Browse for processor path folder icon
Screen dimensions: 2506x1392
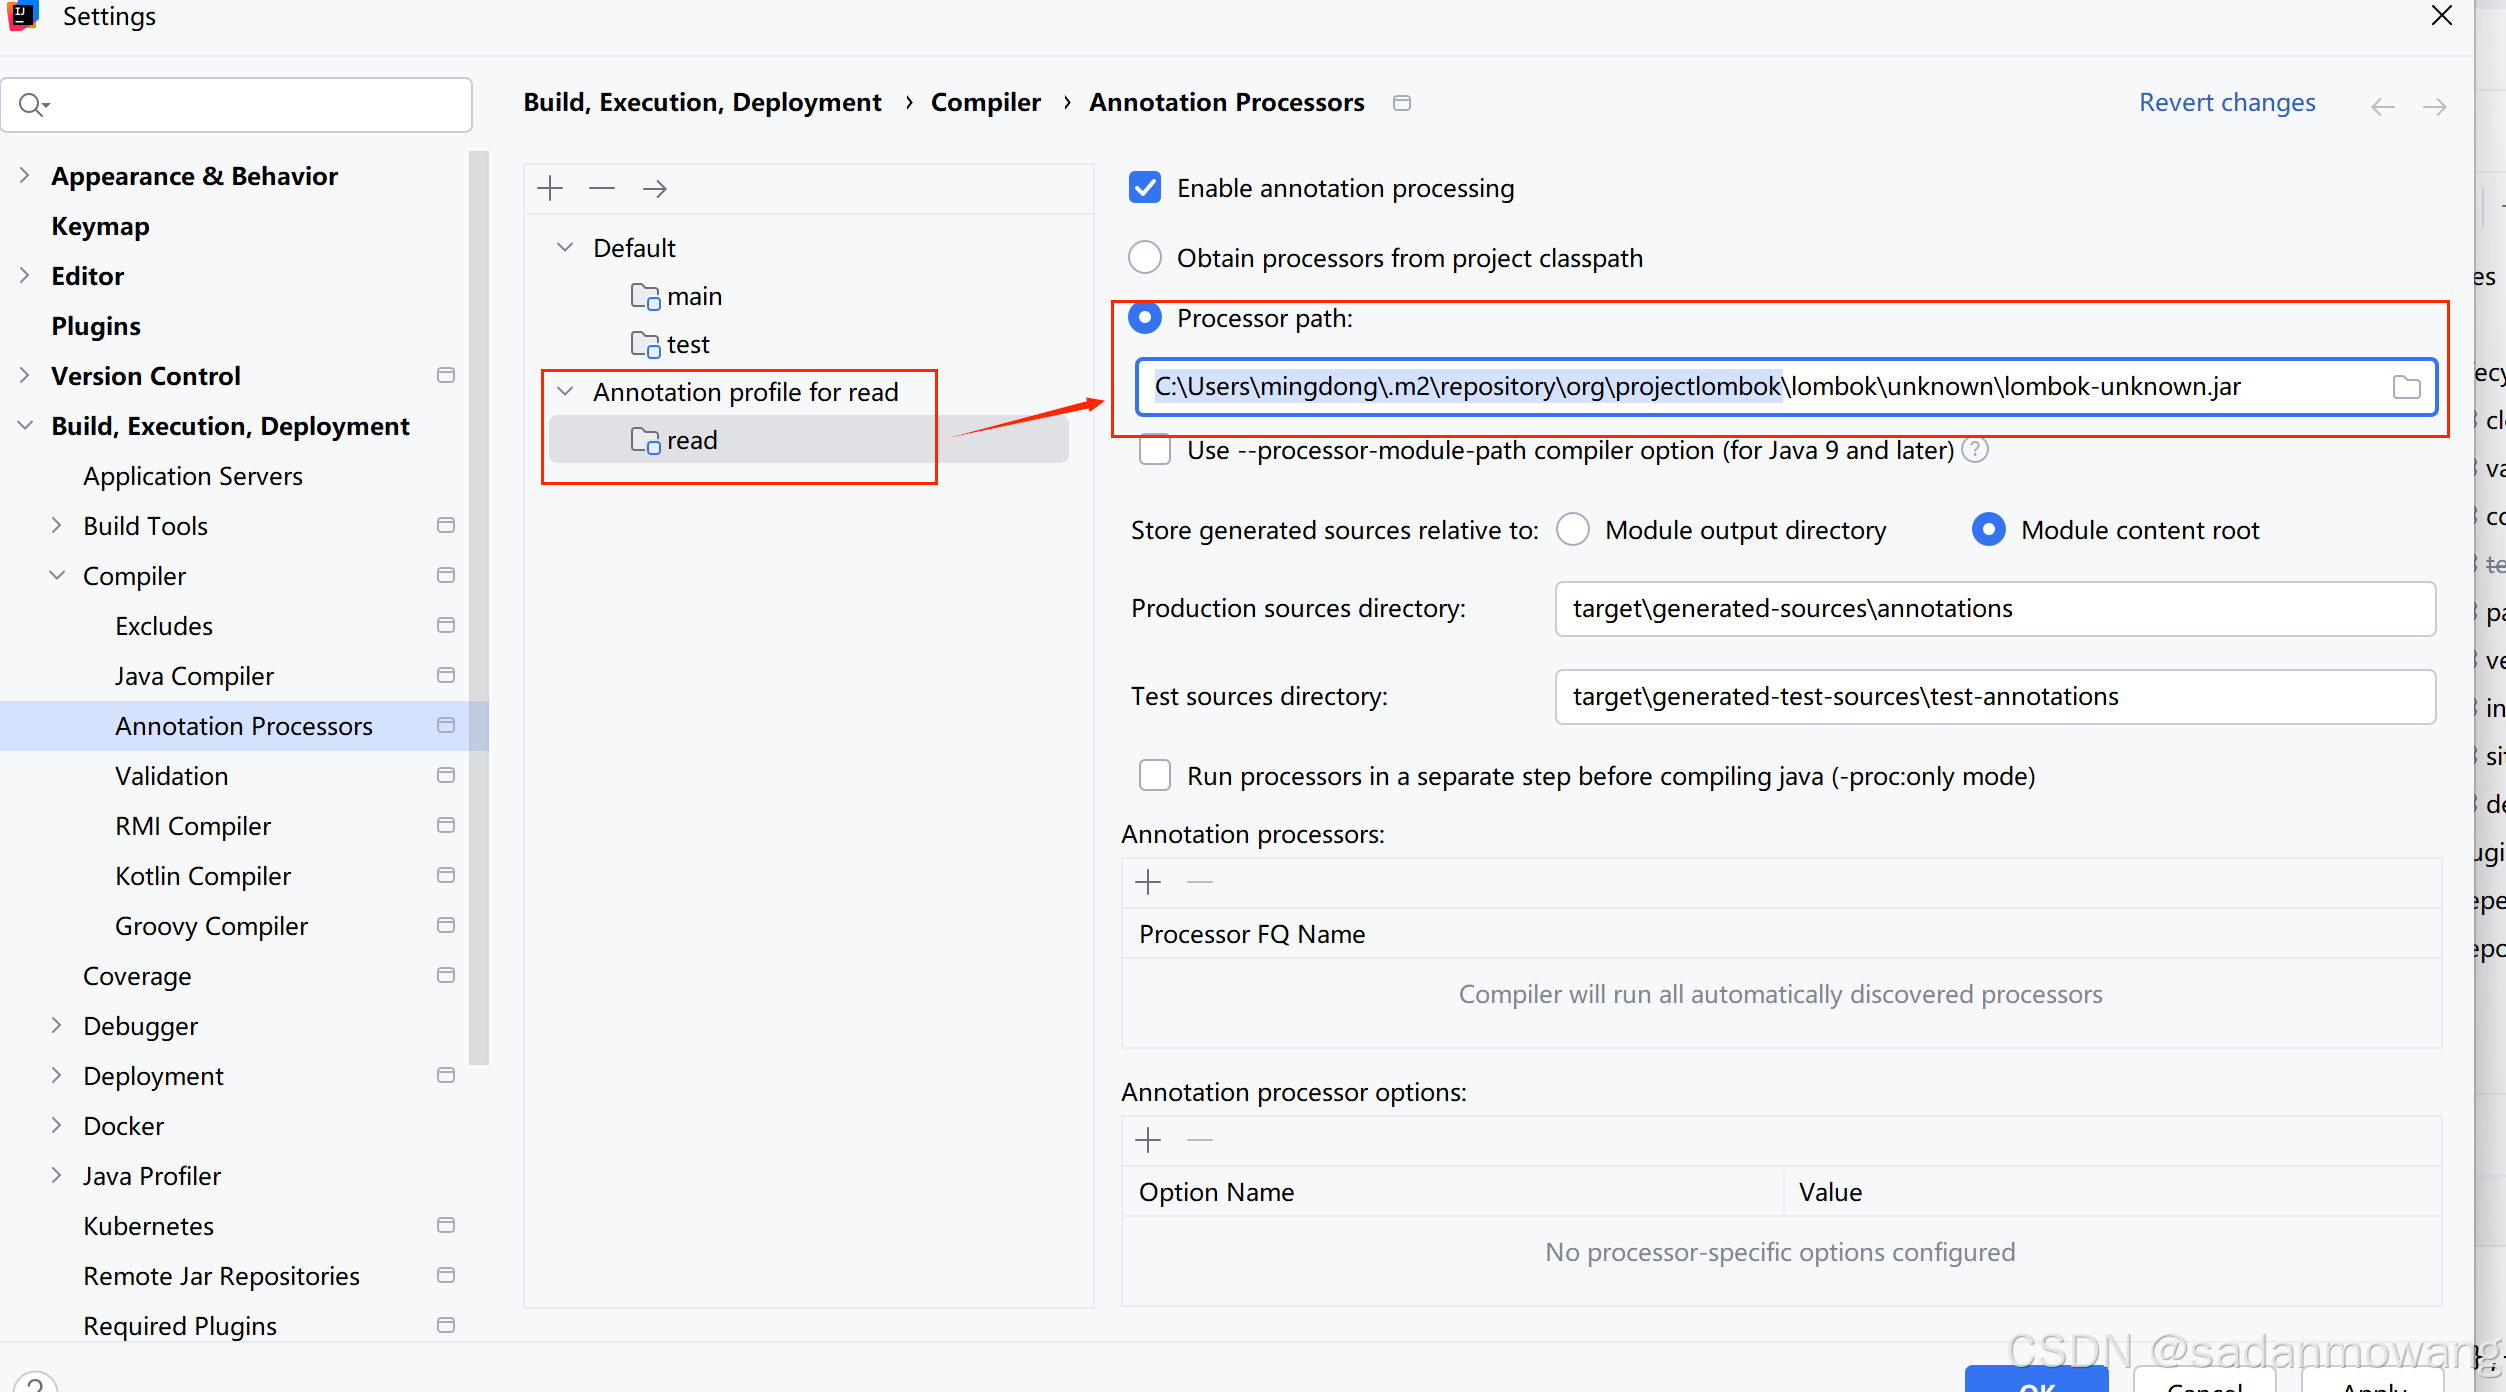coord(2406,387)
